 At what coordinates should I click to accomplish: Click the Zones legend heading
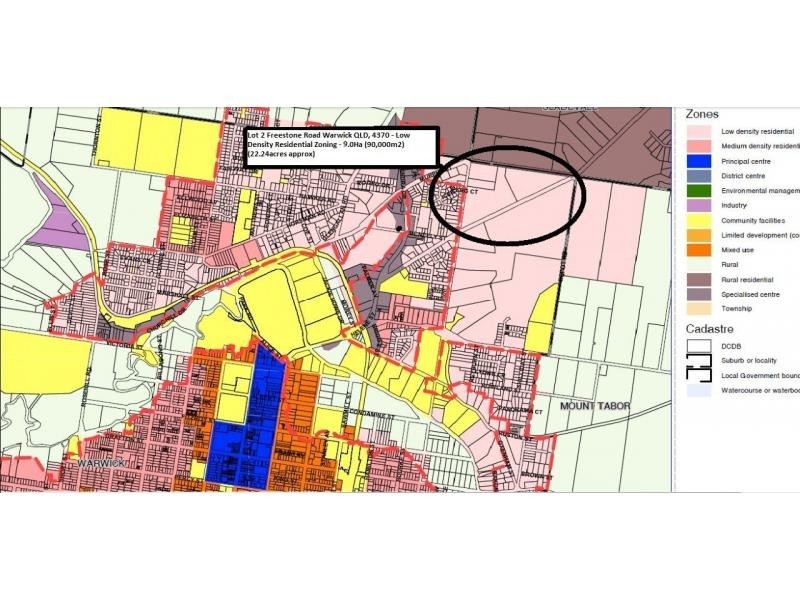coord(702,114)
